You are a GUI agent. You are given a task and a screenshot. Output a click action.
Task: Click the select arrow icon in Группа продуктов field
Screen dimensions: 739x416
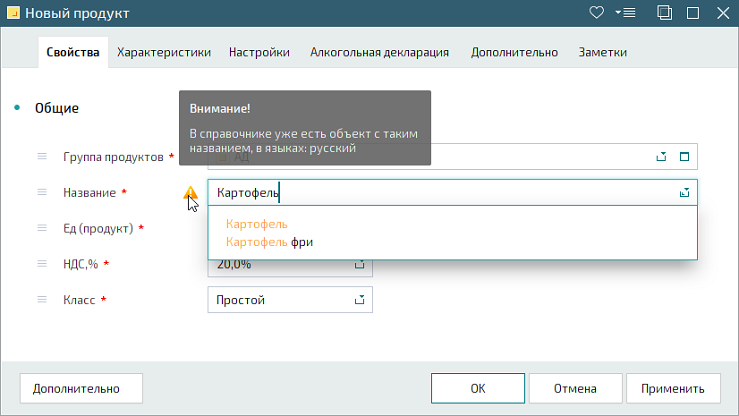[x=661, y=156]
